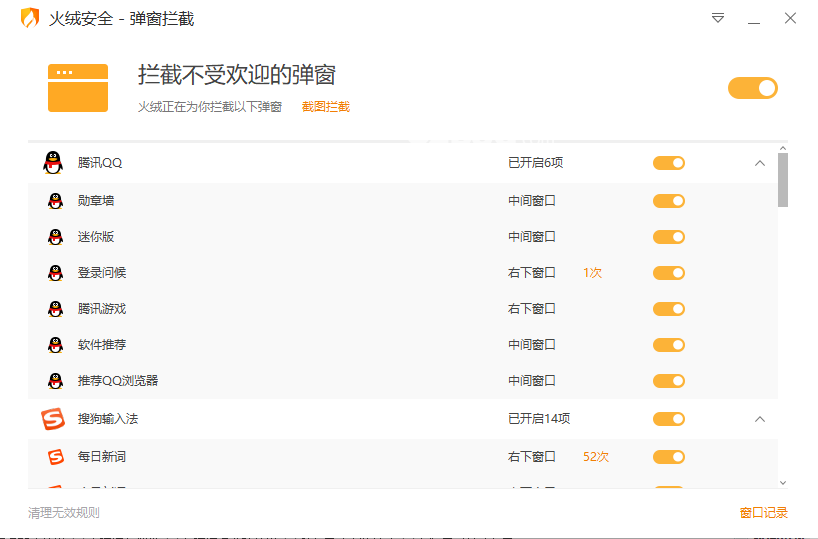
Task: Click the penguin icon beside 腾讯游戏
Action: (55, 309)
